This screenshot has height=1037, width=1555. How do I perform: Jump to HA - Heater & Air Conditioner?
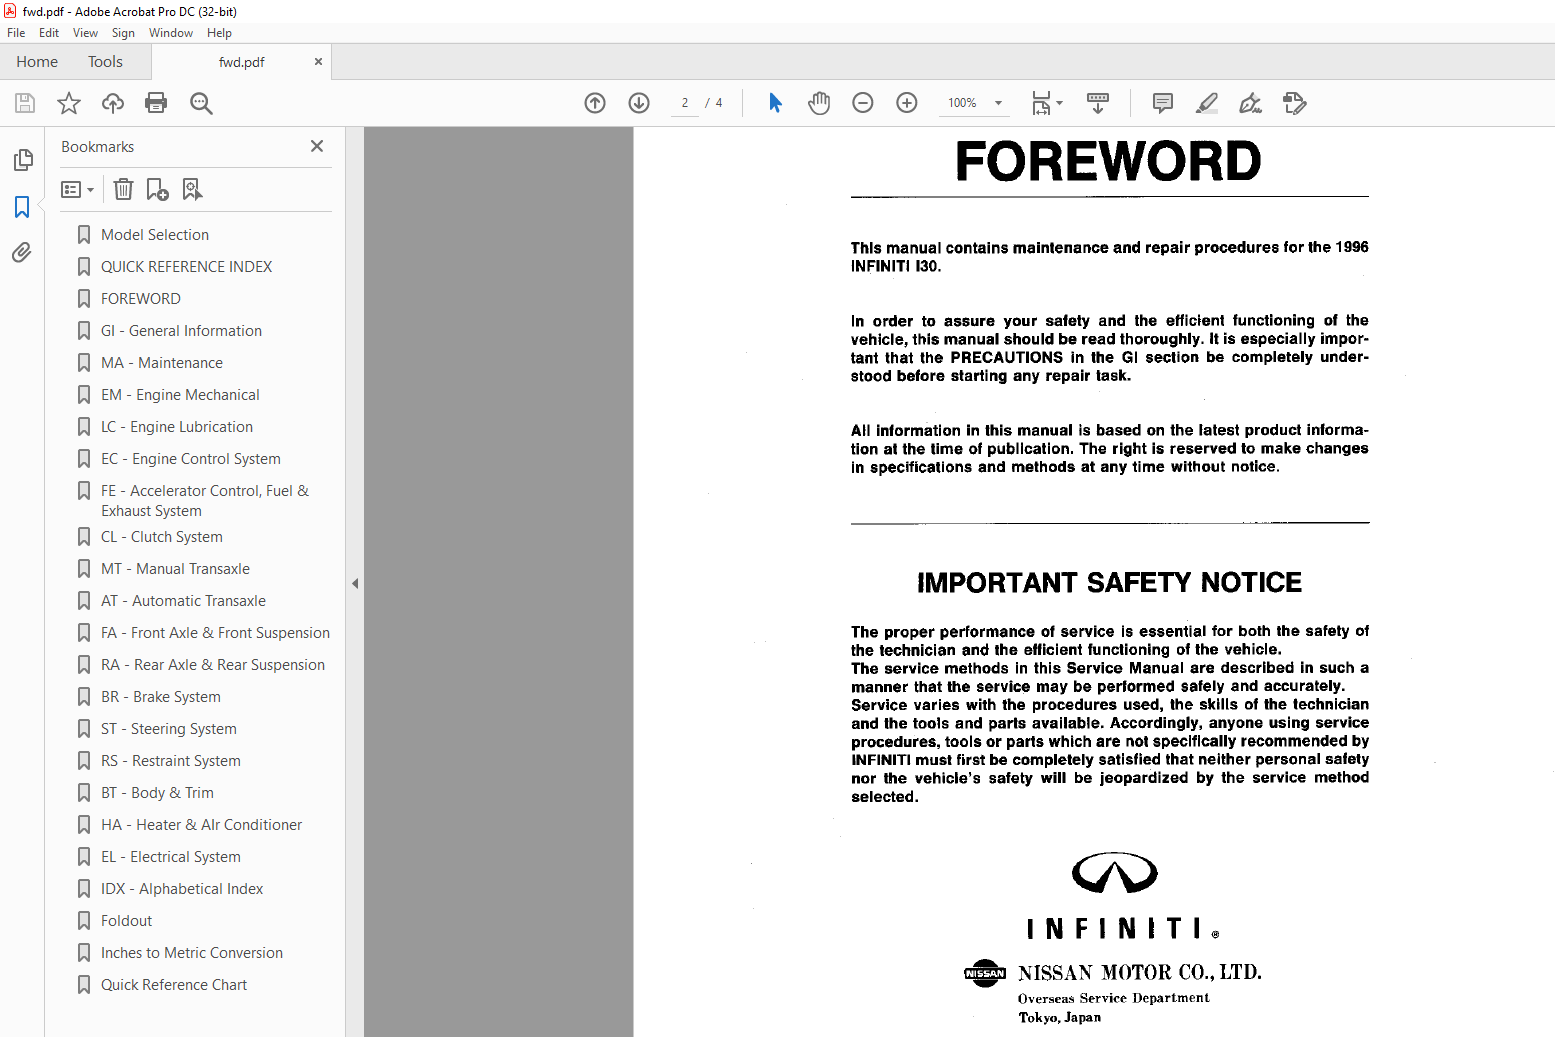coord(201,825)
